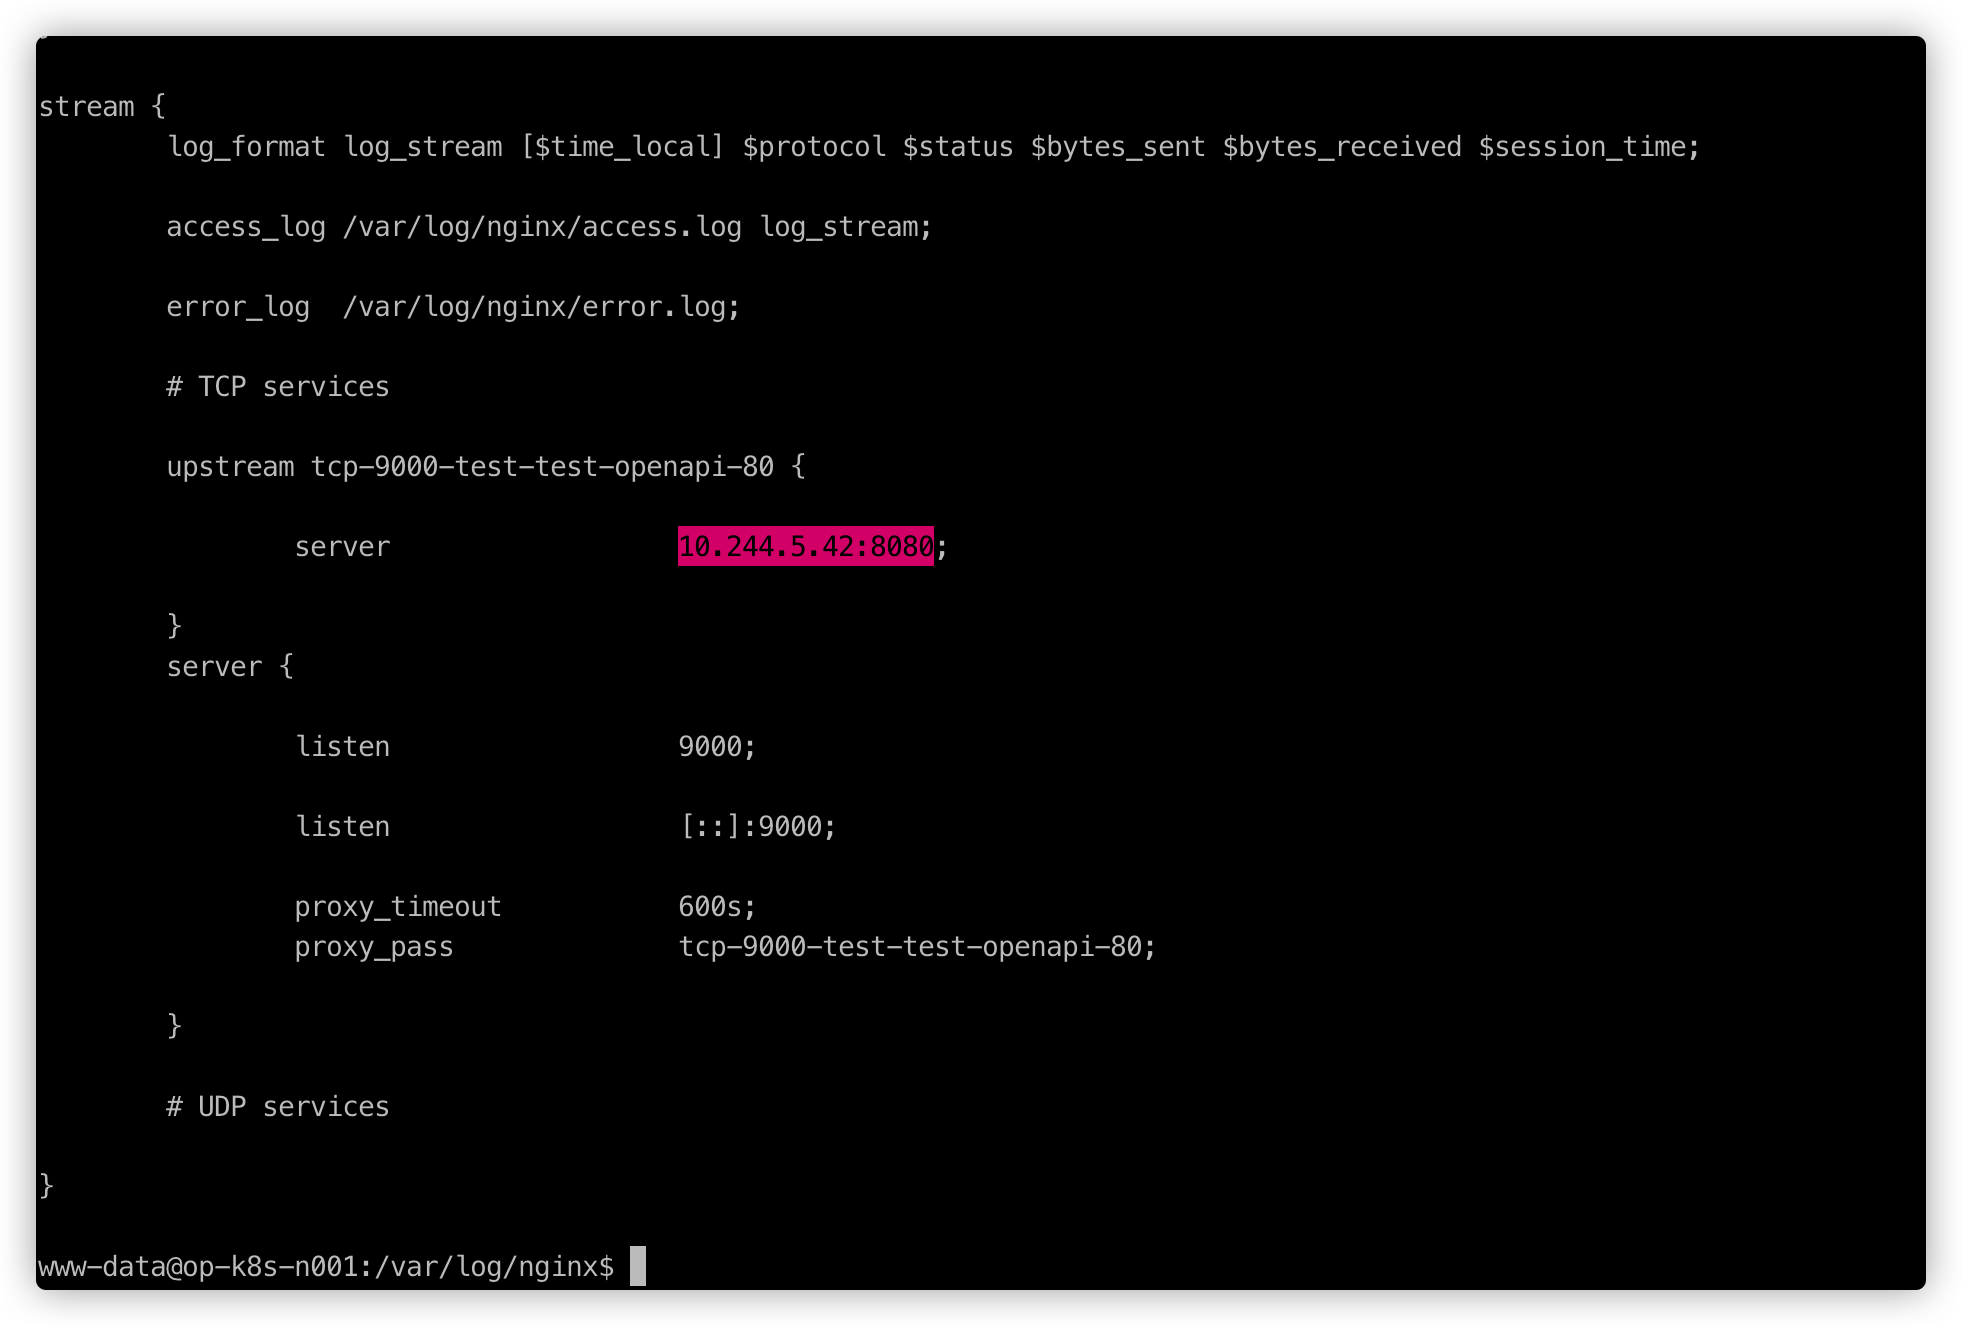Screen dimensions: 1962x1326
Task: Click the $status variable
Action: 958,147
